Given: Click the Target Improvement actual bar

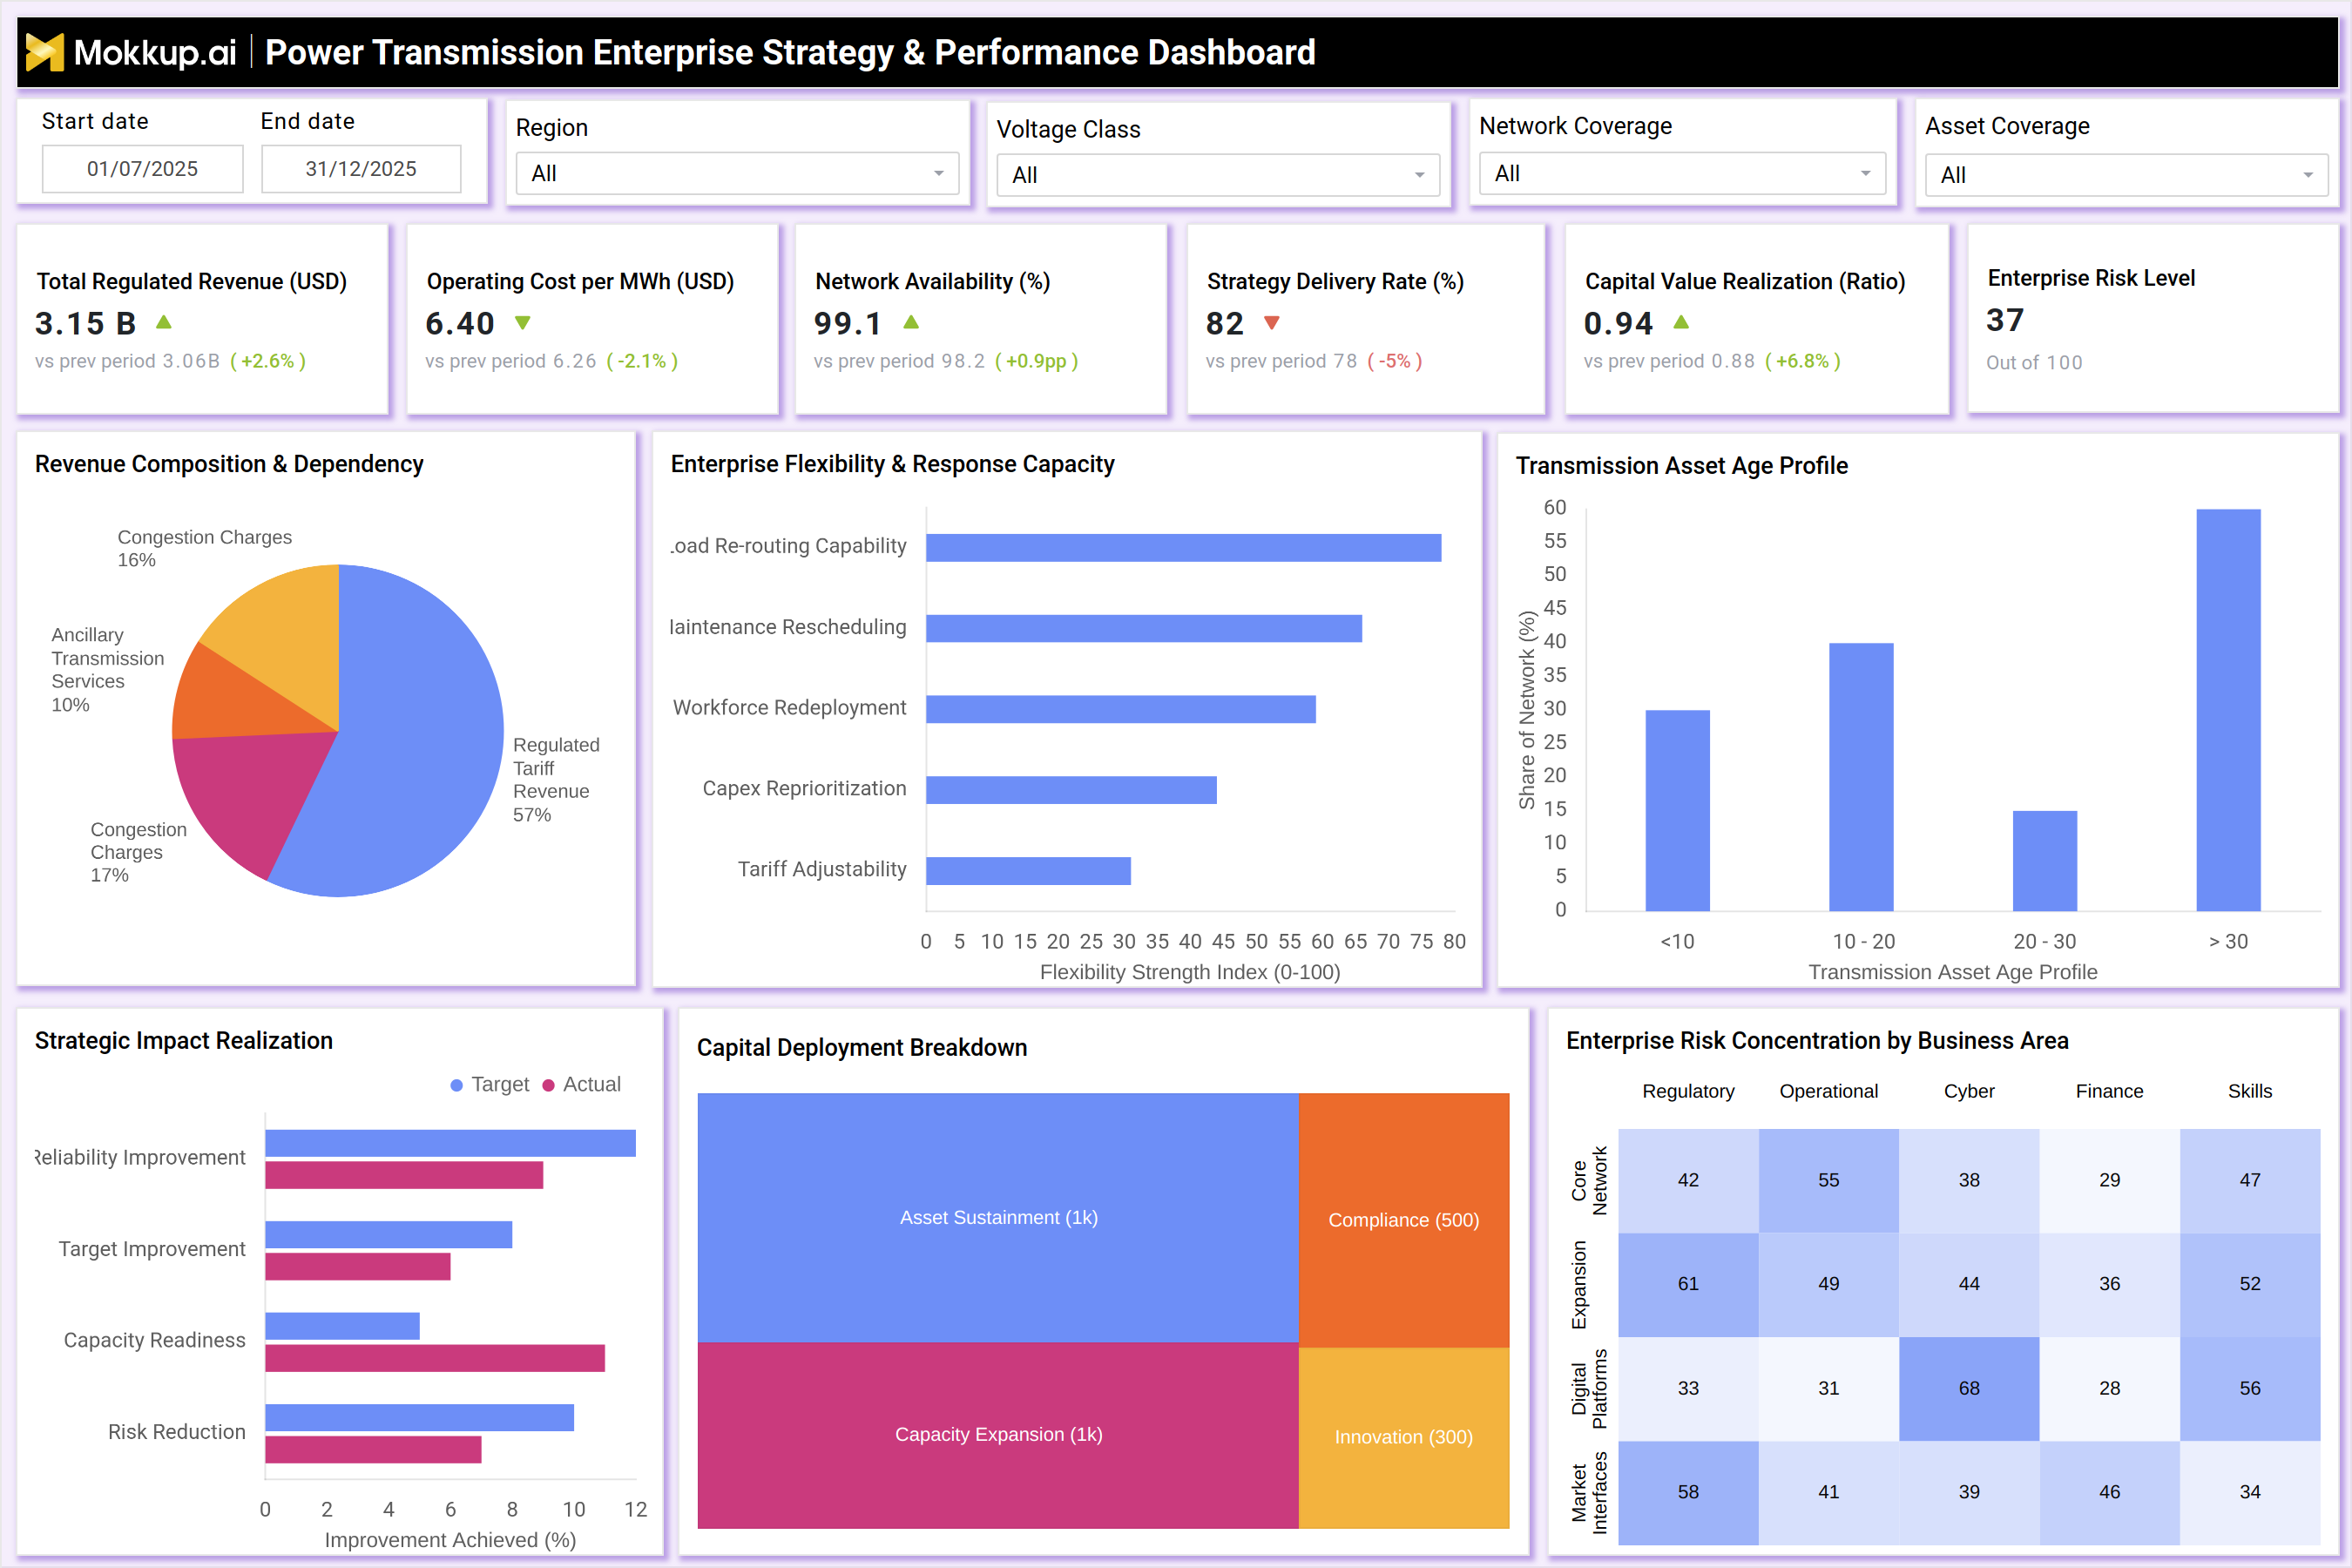Looking at the screenshot, I should coord(358,1267).
